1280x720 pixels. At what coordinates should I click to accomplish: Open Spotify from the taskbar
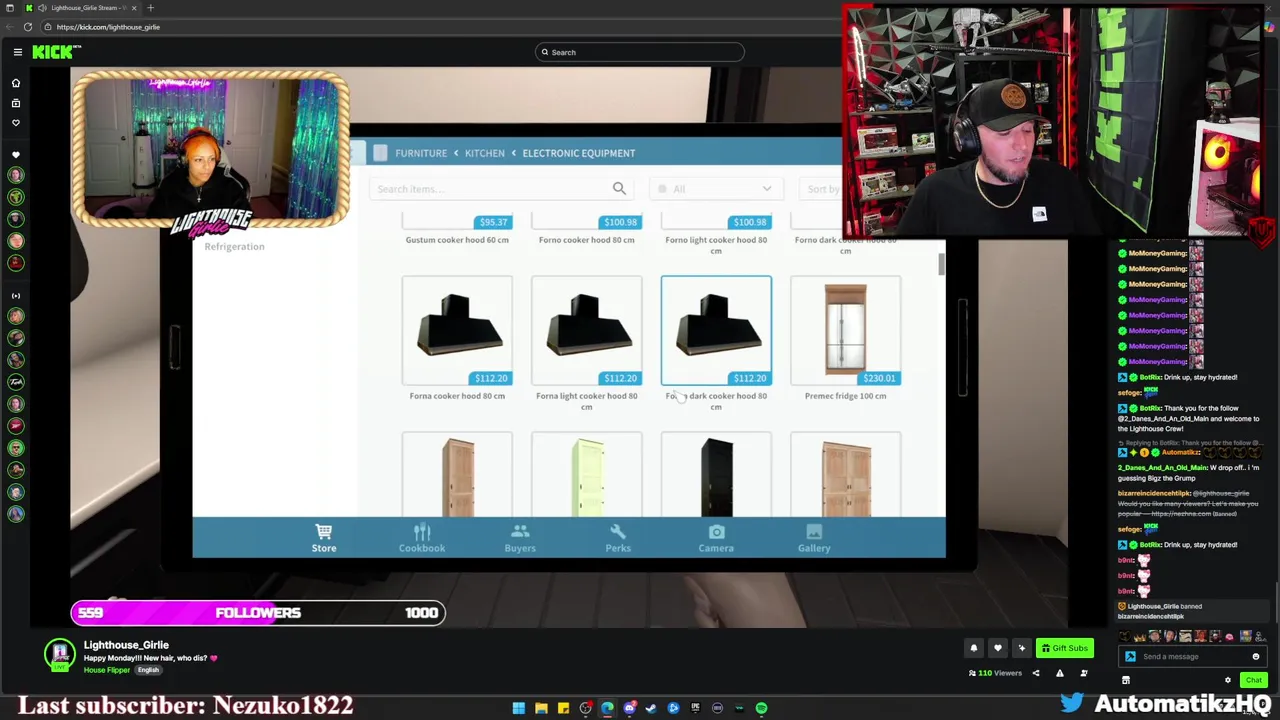761,708
